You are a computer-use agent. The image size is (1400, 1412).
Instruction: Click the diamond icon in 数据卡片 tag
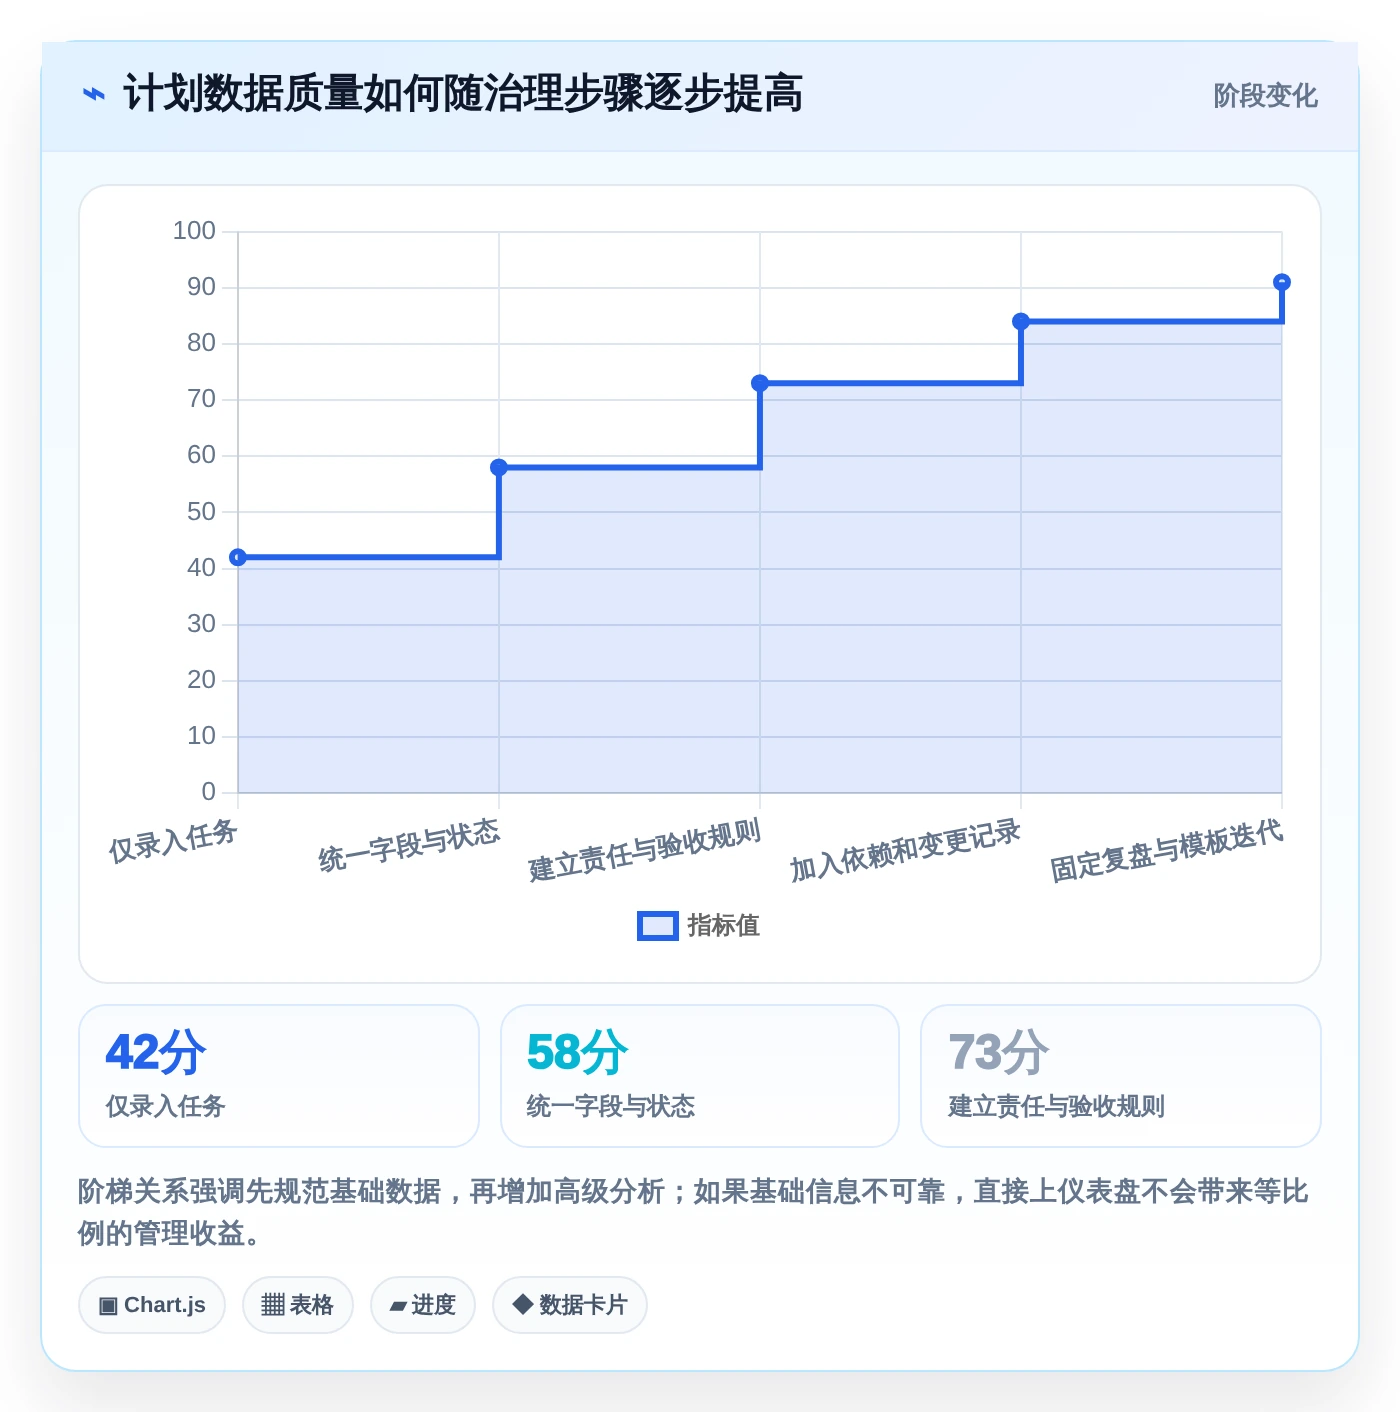click(x=522, y=1304)
